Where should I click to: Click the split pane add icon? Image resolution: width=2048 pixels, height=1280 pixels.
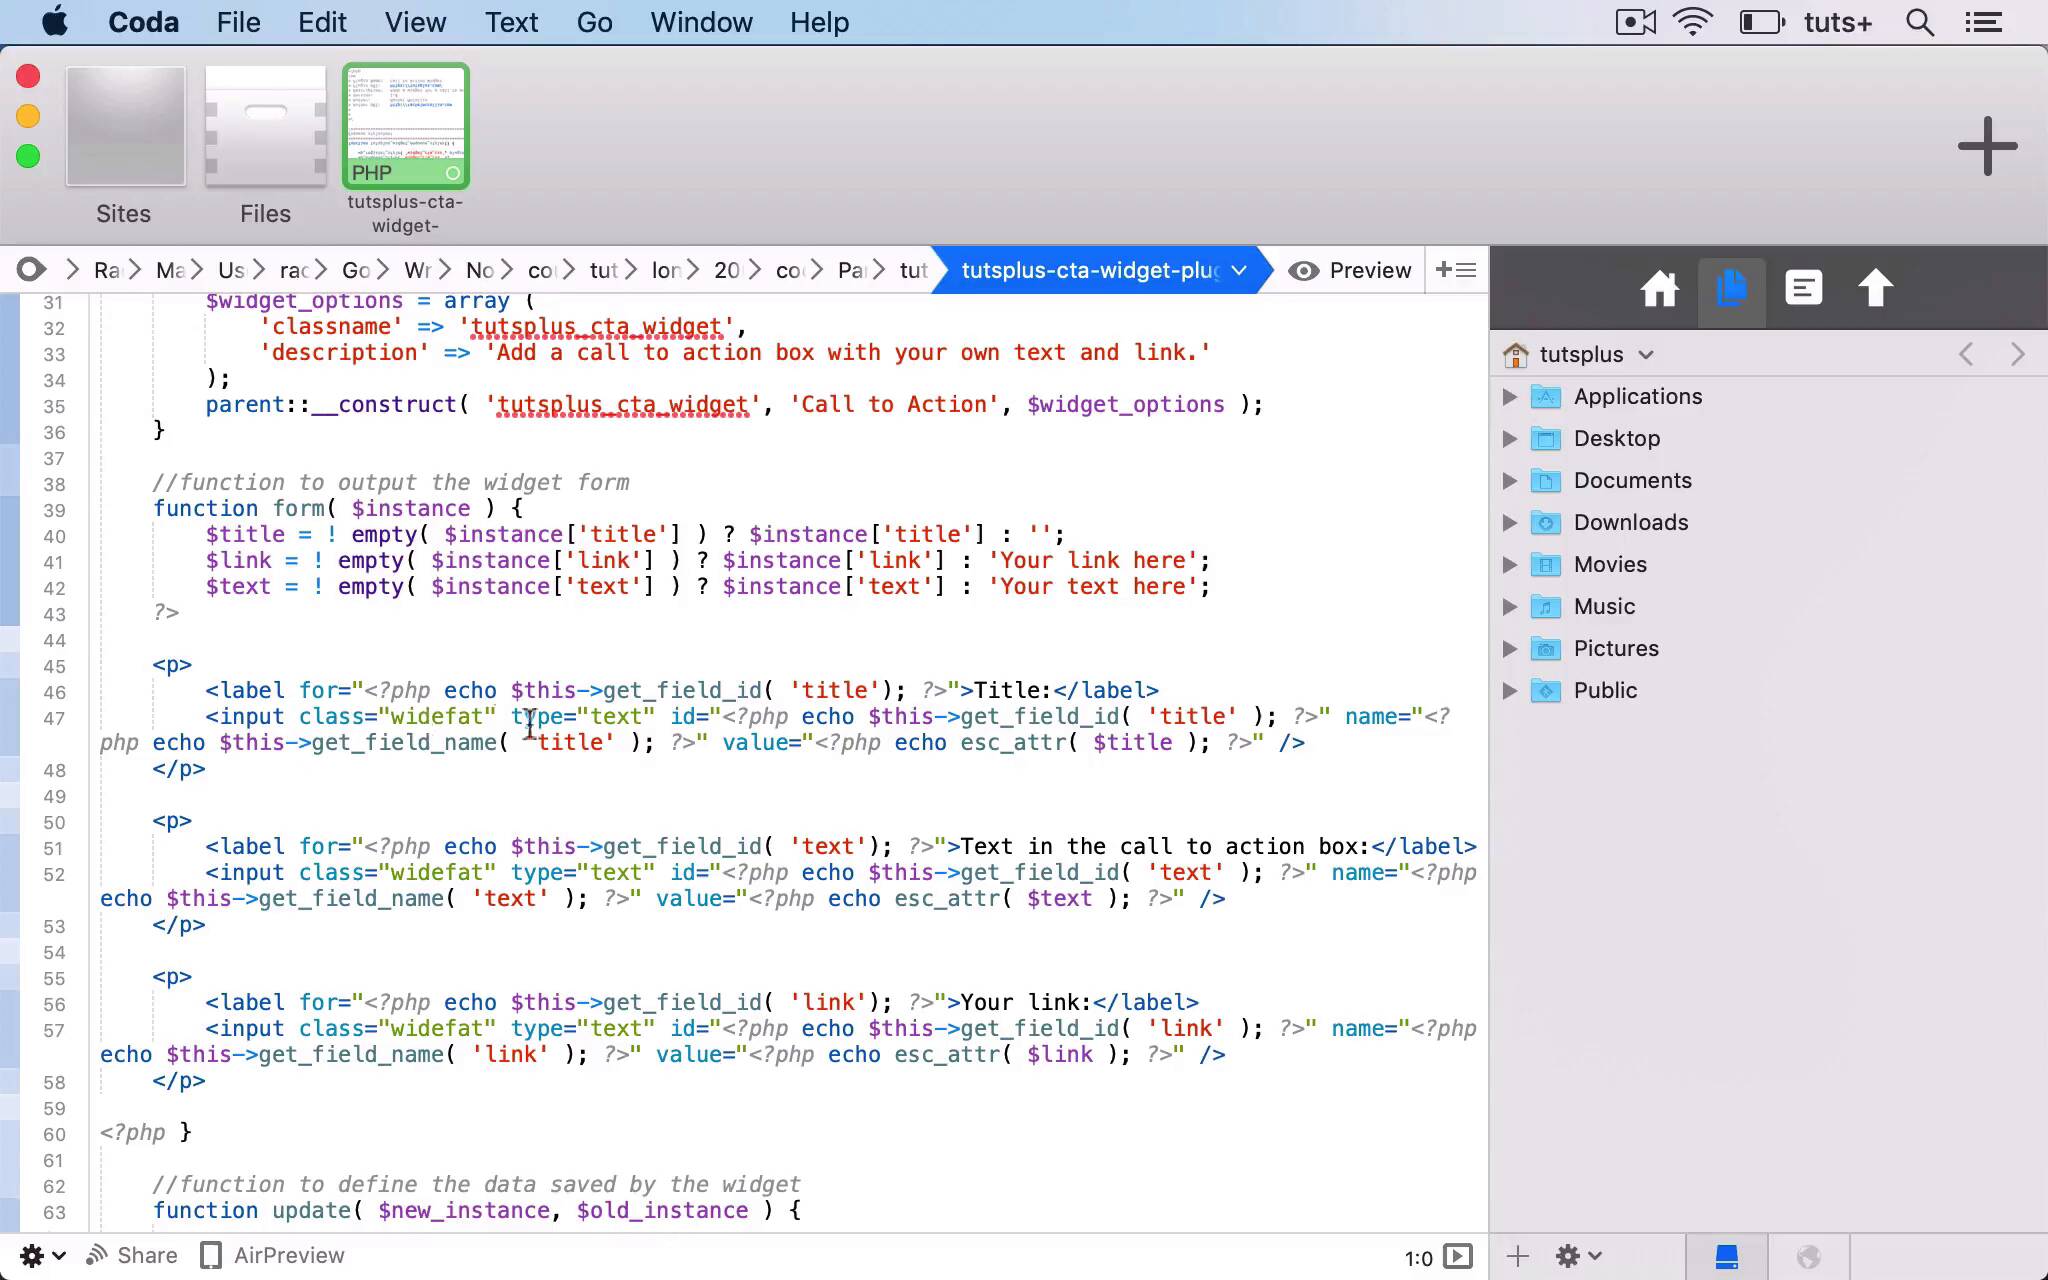1455,270
